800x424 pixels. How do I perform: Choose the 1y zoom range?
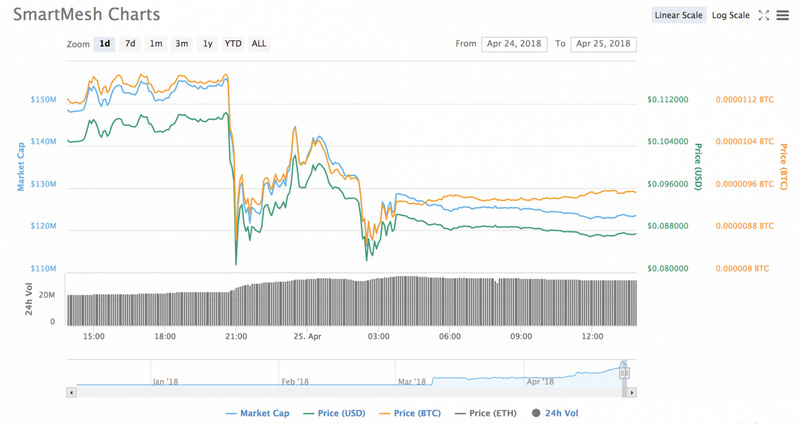pyautogui.click(x=207, y=44)
